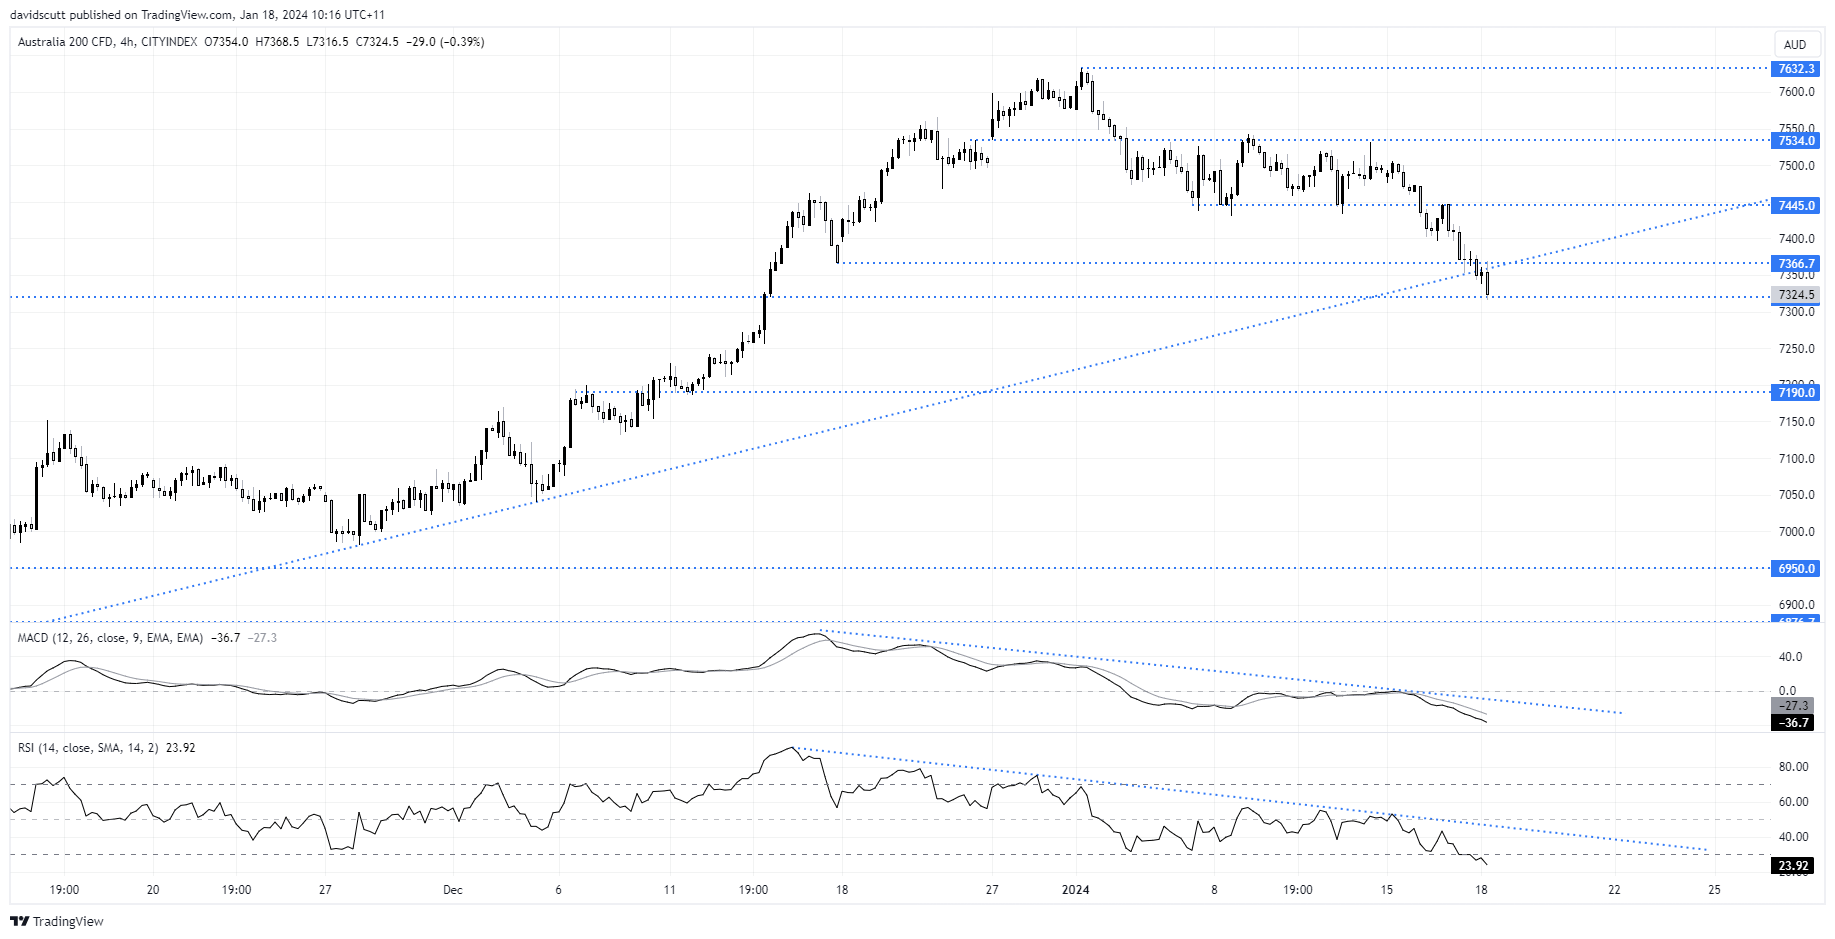Click the 7500.0 price axis tick
1835x939 pixels.
pos(1796,166)
